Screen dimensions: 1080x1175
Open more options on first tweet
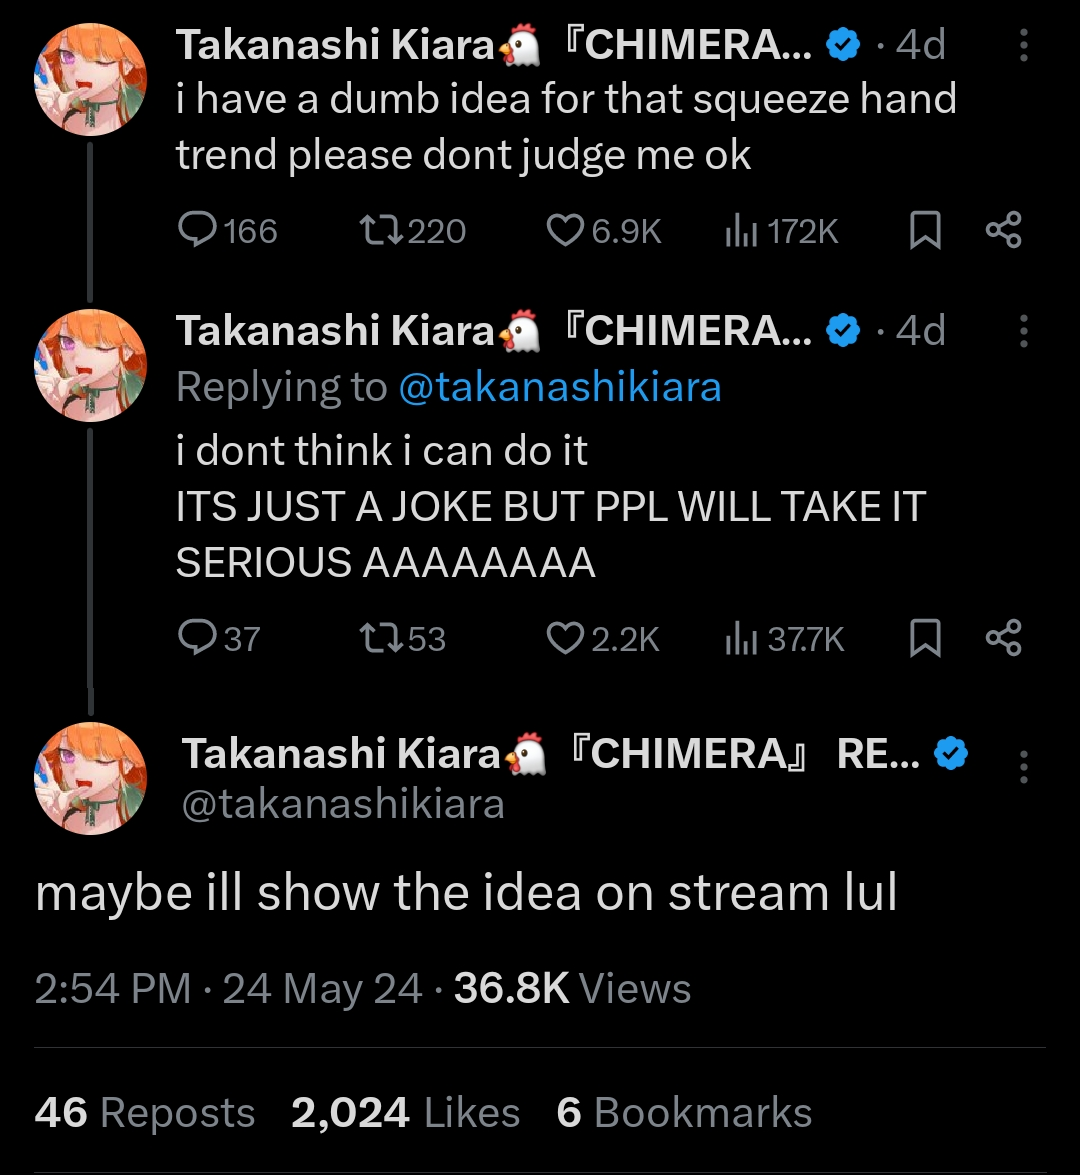[1023, 47]
